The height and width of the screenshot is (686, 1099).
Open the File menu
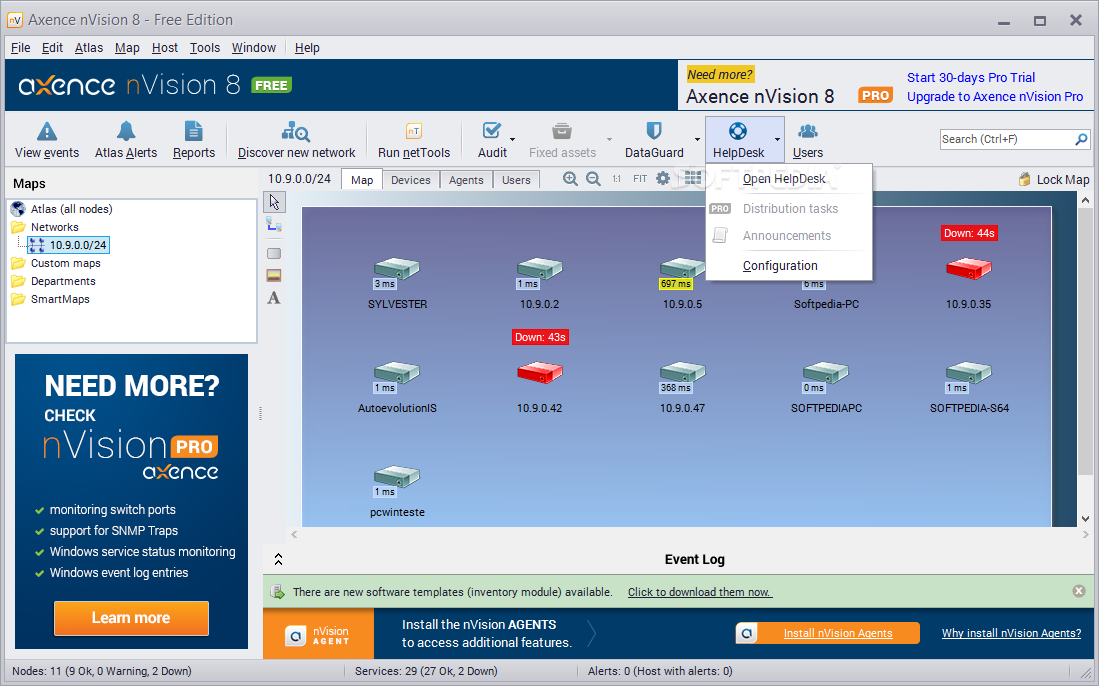point(20,48)
